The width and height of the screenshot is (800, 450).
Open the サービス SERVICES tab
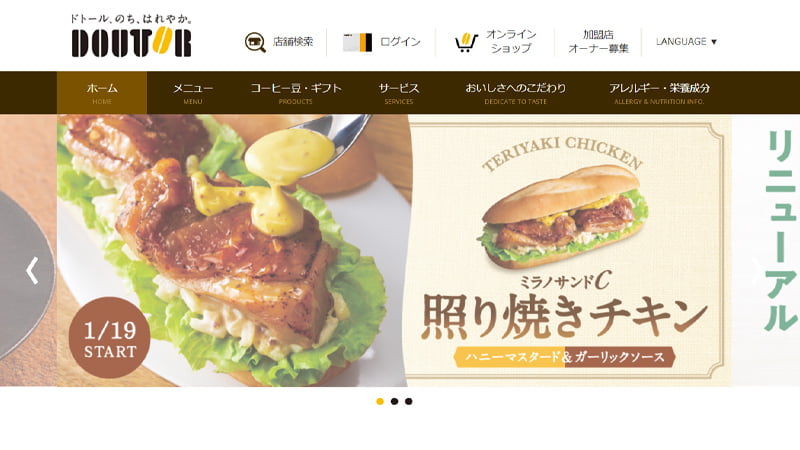pos(399,93)
